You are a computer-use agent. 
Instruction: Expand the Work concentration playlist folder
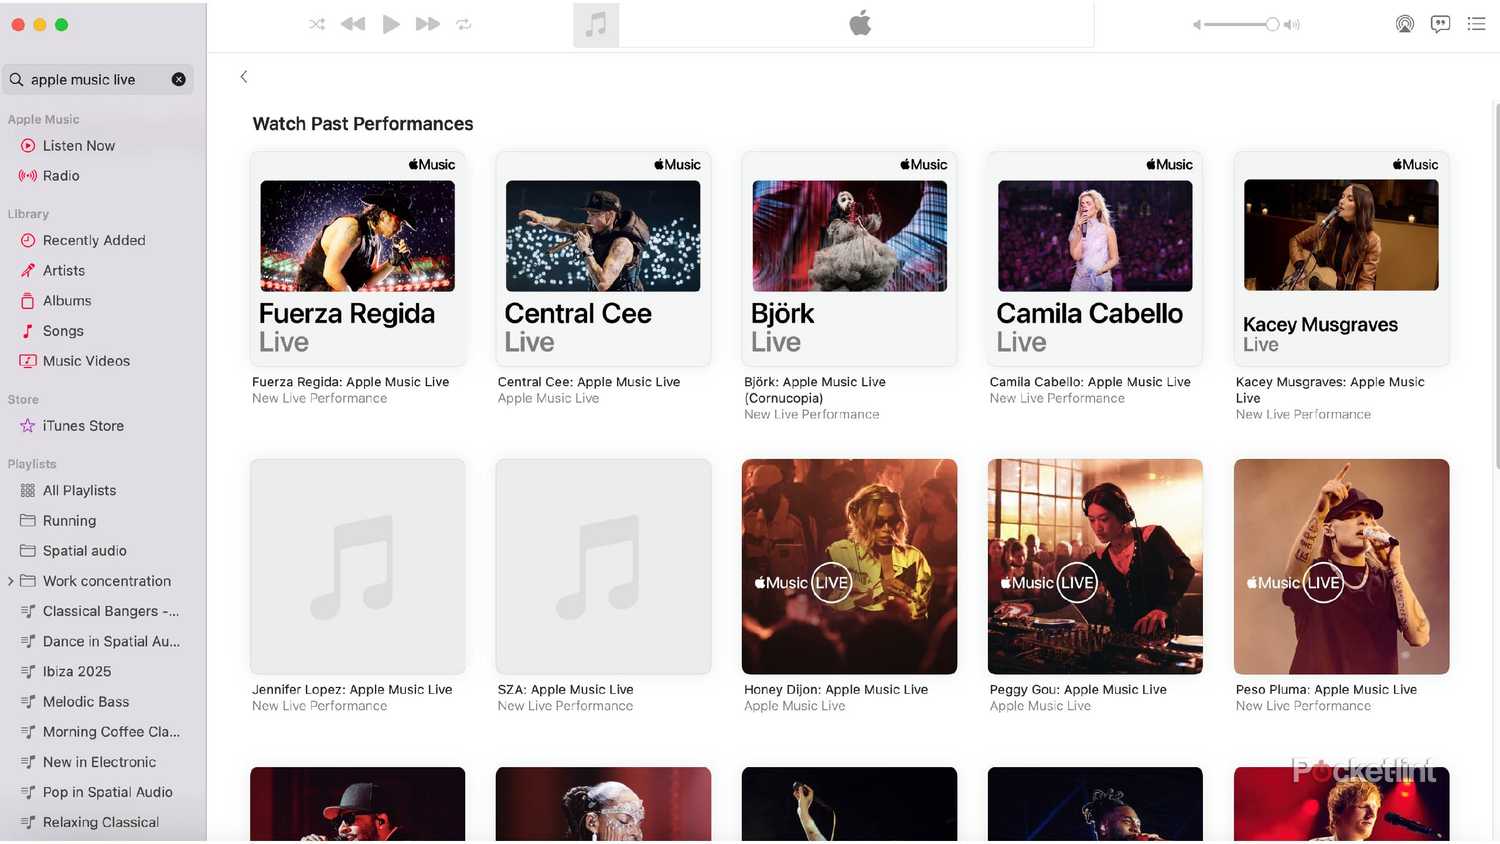pyautogui.click(x=11, y=581)
